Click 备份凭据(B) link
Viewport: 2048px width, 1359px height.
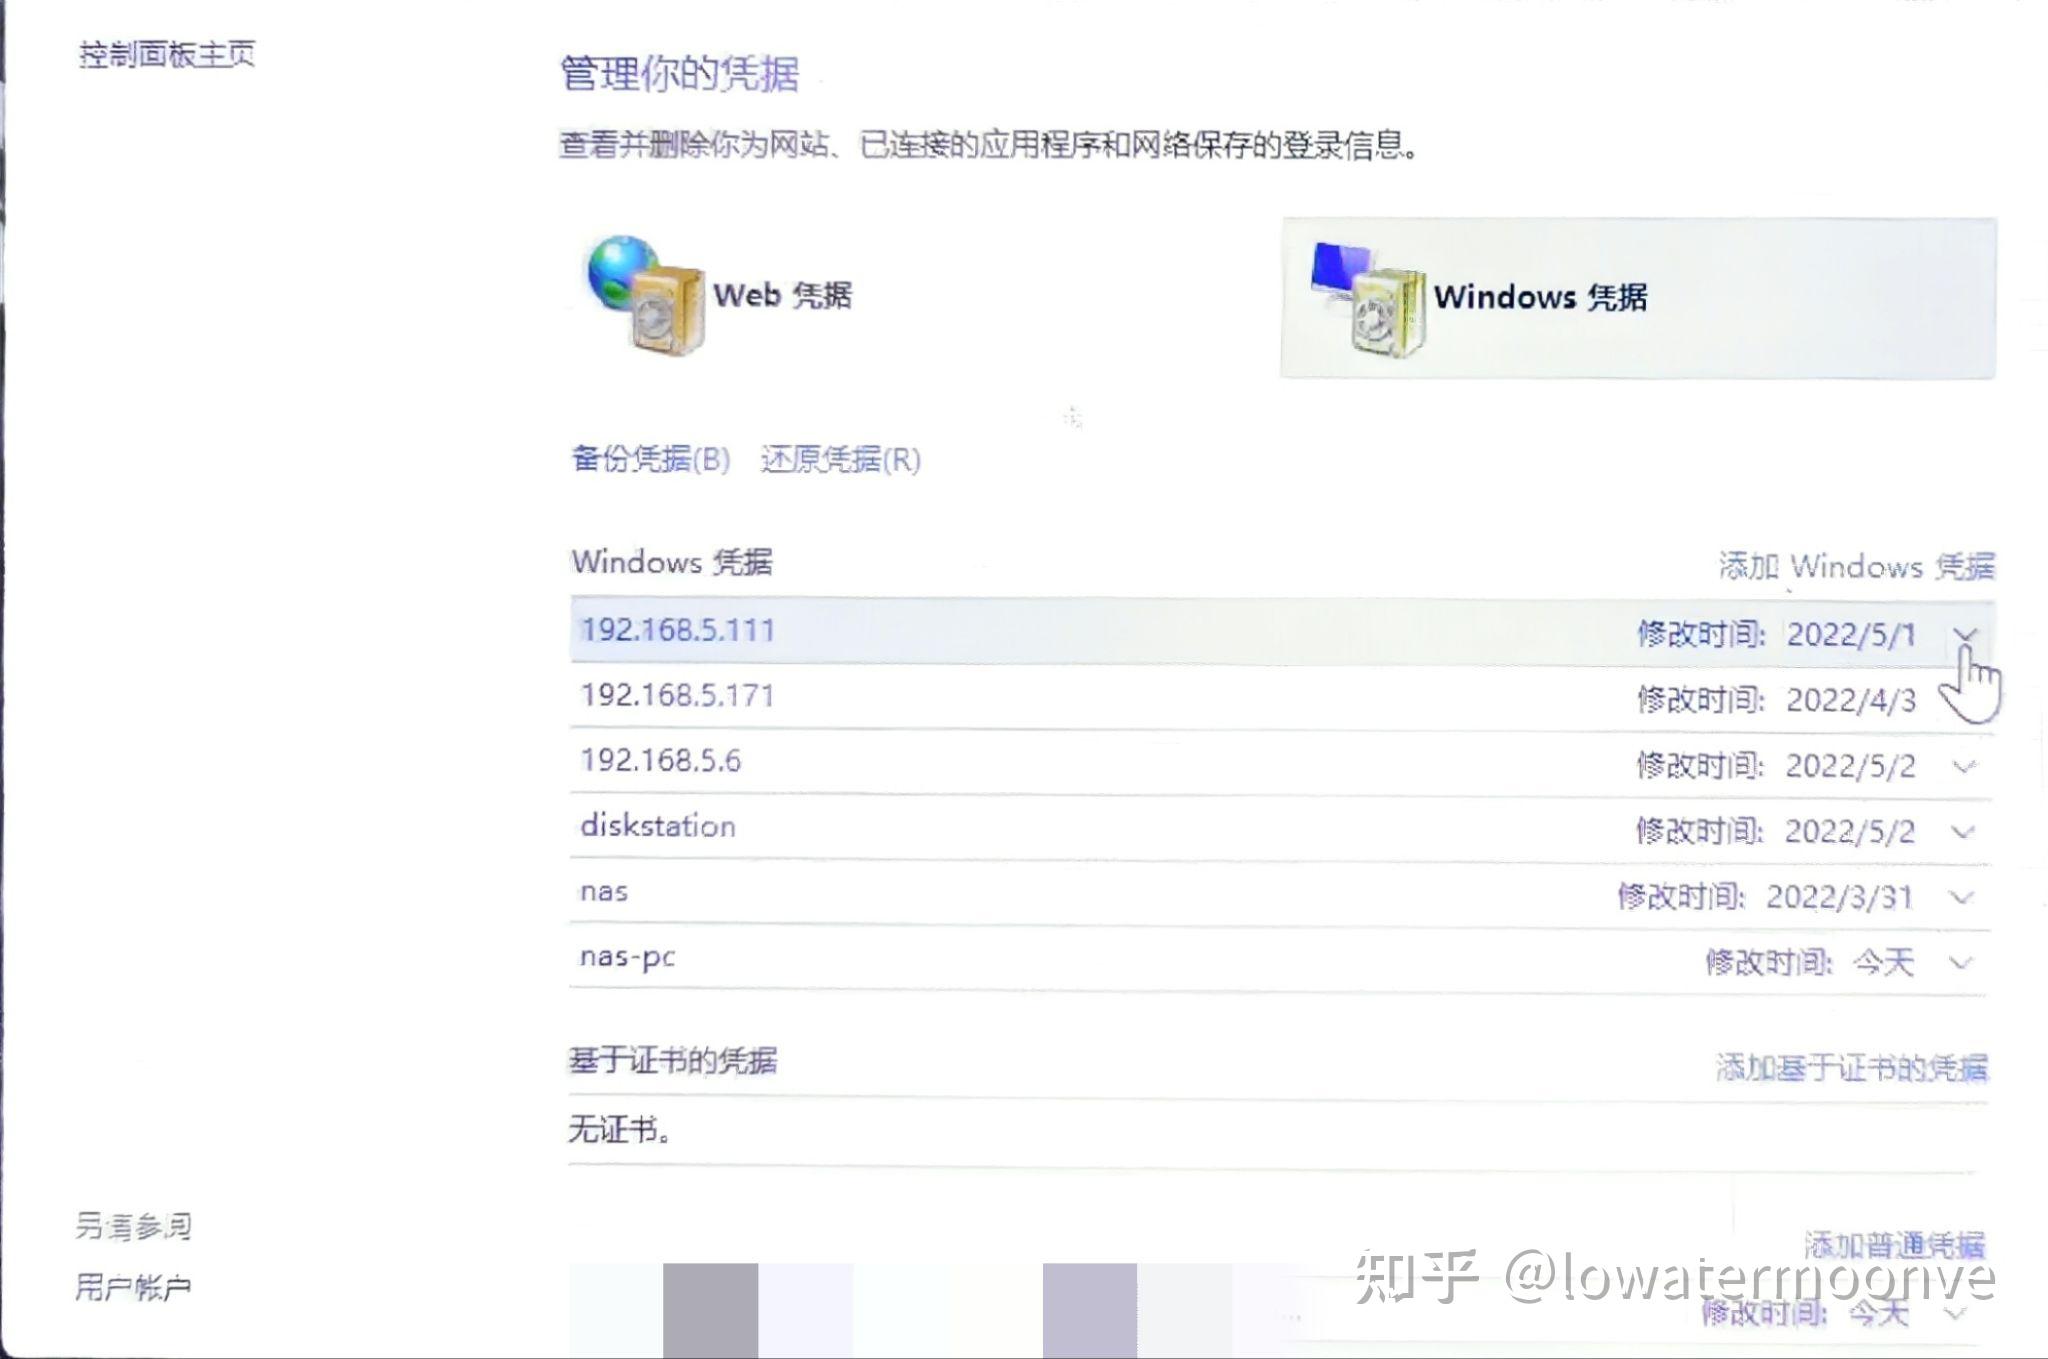tap(650, 459)
